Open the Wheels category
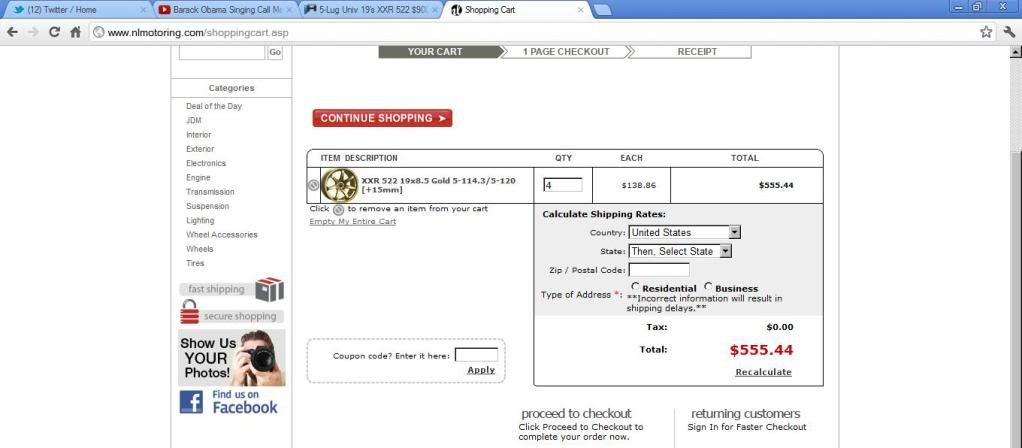 [x=200, y=249]
